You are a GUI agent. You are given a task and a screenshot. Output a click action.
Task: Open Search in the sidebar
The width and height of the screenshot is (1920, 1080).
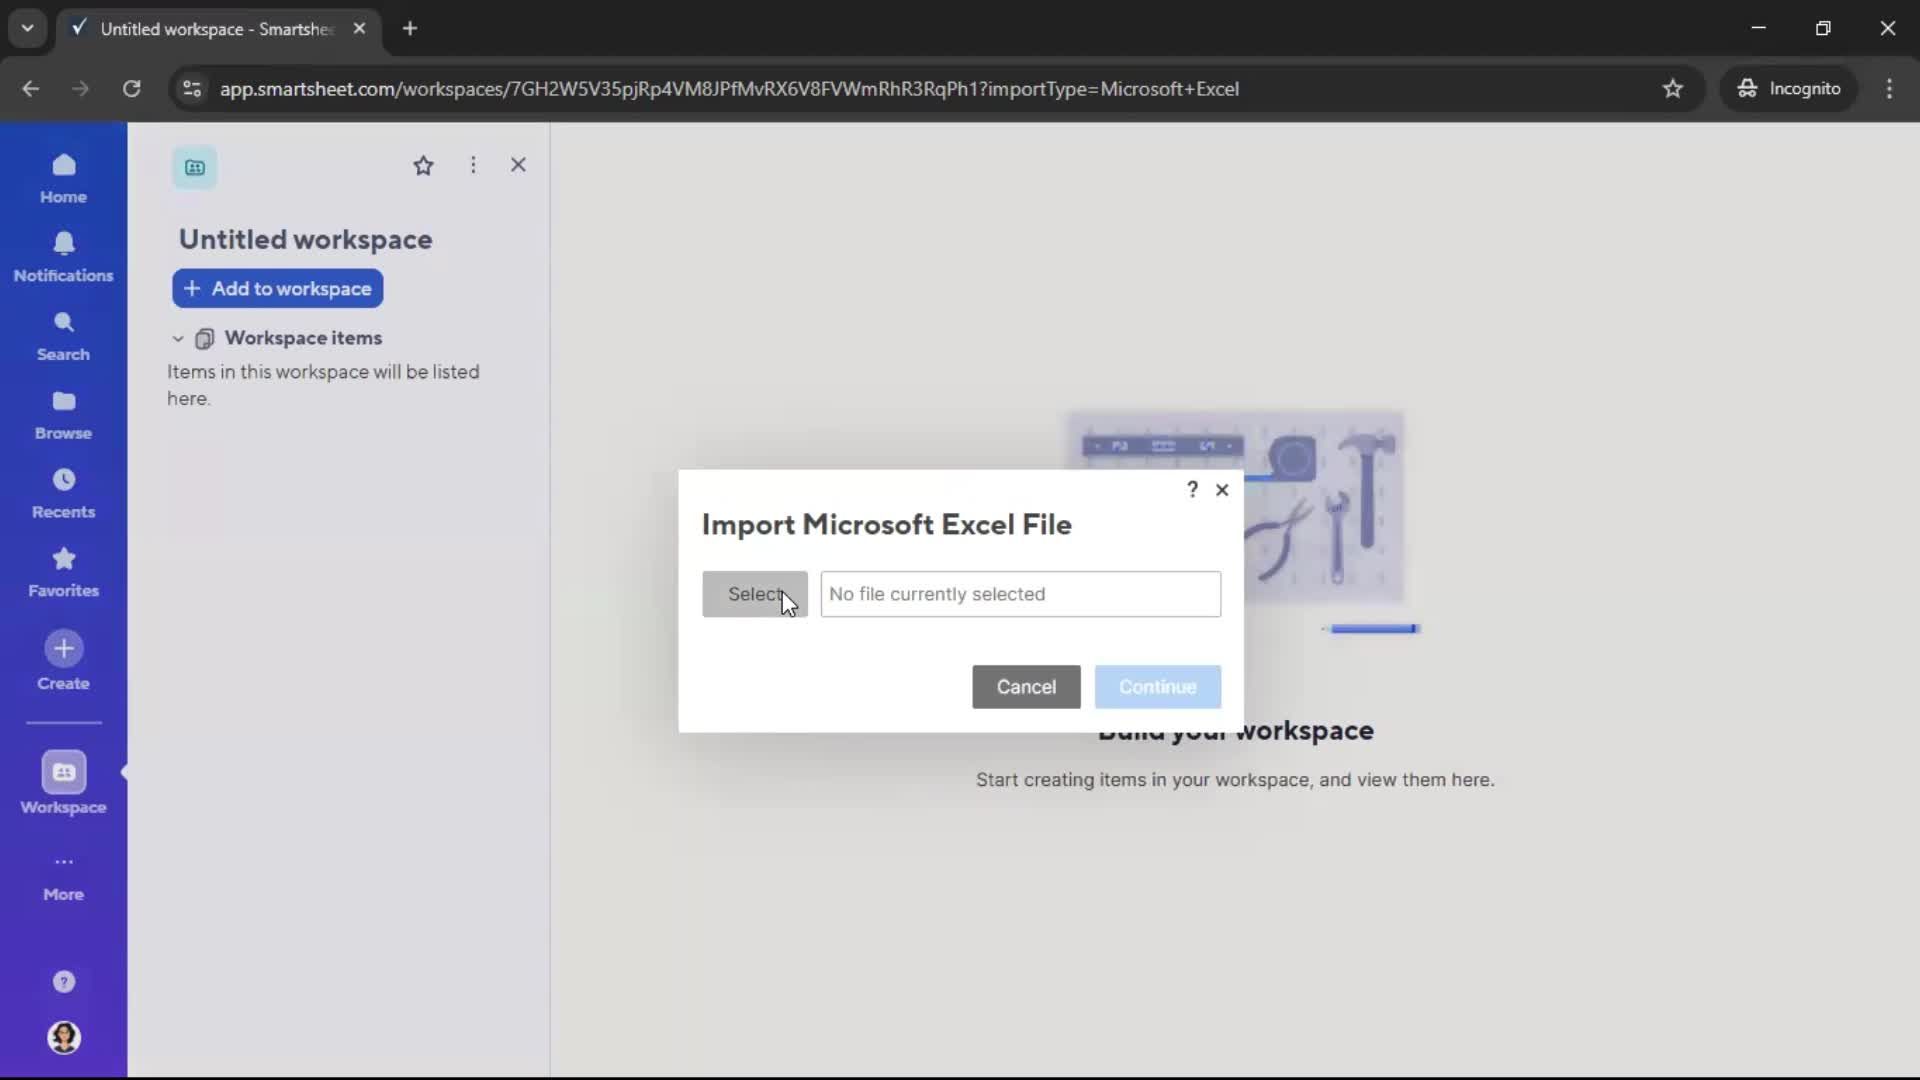click(x=63, y=335)
